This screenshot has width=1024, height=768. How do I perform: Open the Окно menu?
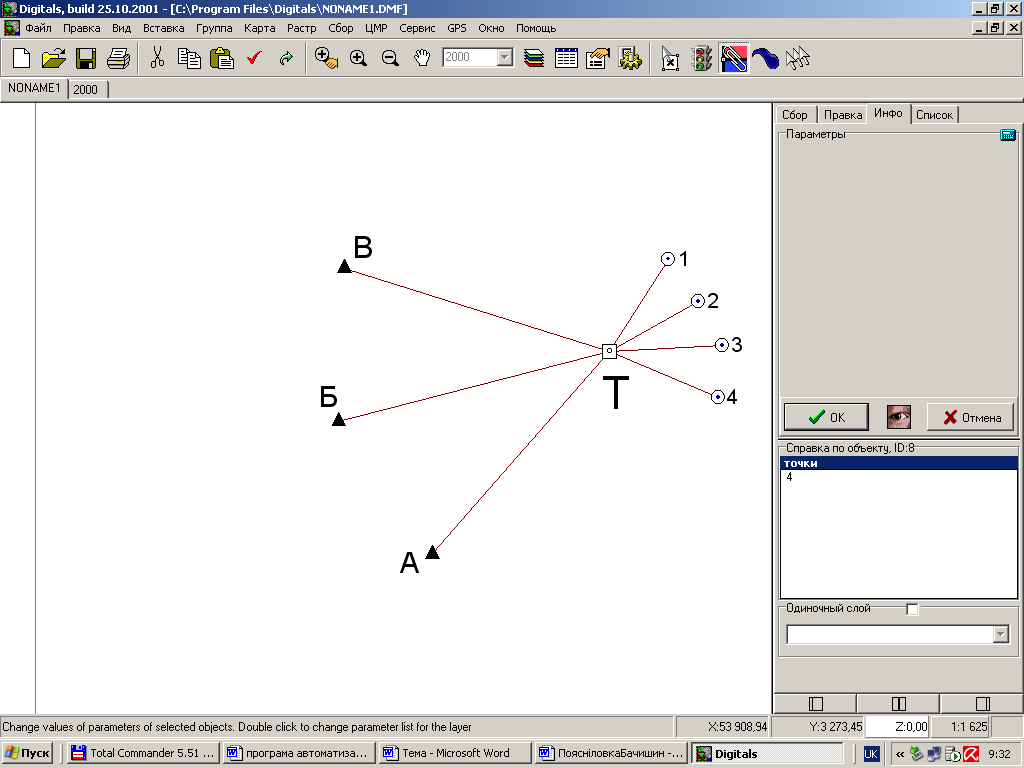coord(491,28)
